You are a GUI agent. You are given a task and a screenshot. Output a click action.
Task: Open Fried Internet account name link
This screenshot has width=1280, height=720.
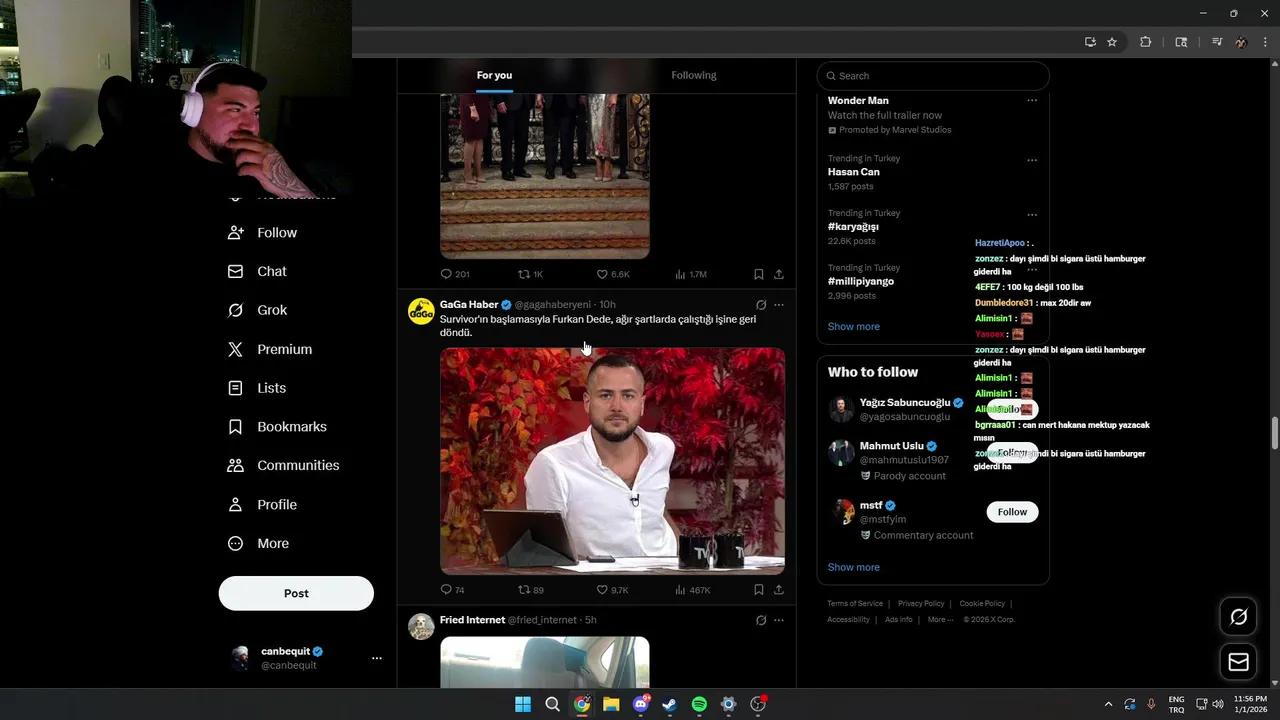pos(472,620)
